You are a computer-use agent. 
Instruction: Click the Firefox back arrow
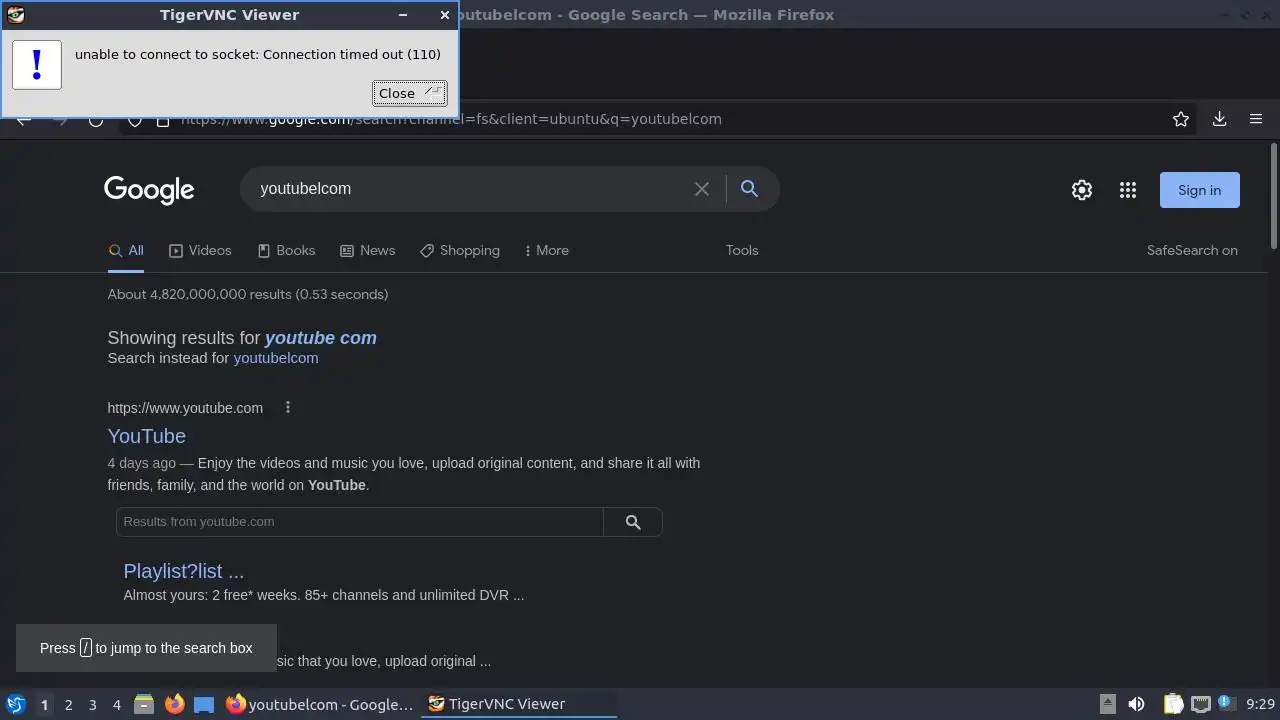(x=24, y=120)
